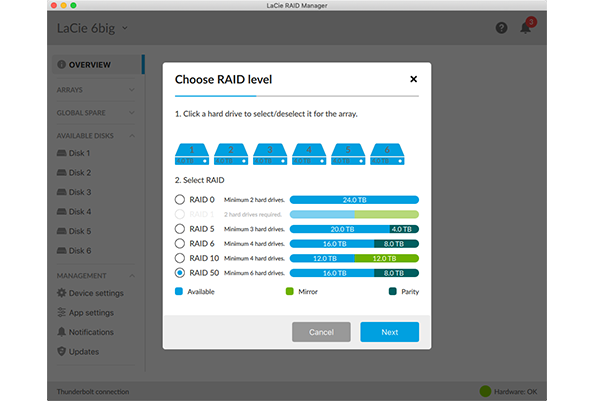Close the Choose RAID level dialog
594x401 pixels.
414,79
